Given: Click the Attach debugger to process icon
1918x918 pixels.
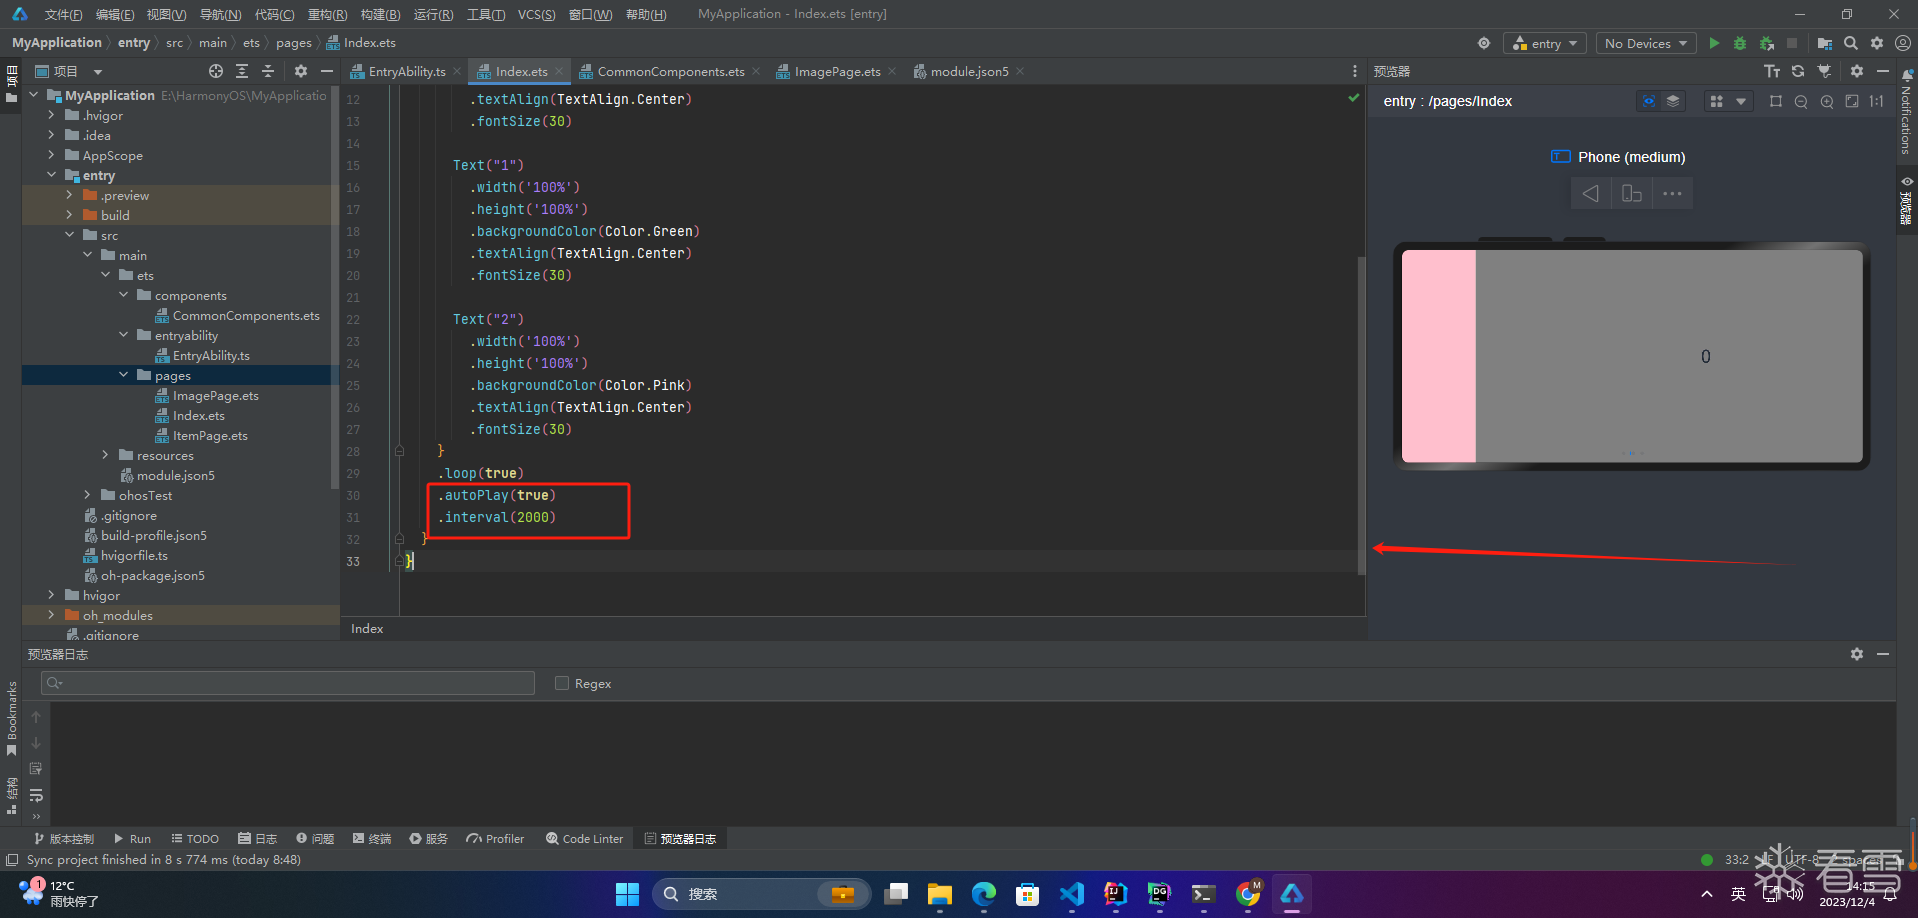Looking at the screenshot, I should pos(1767,43).
